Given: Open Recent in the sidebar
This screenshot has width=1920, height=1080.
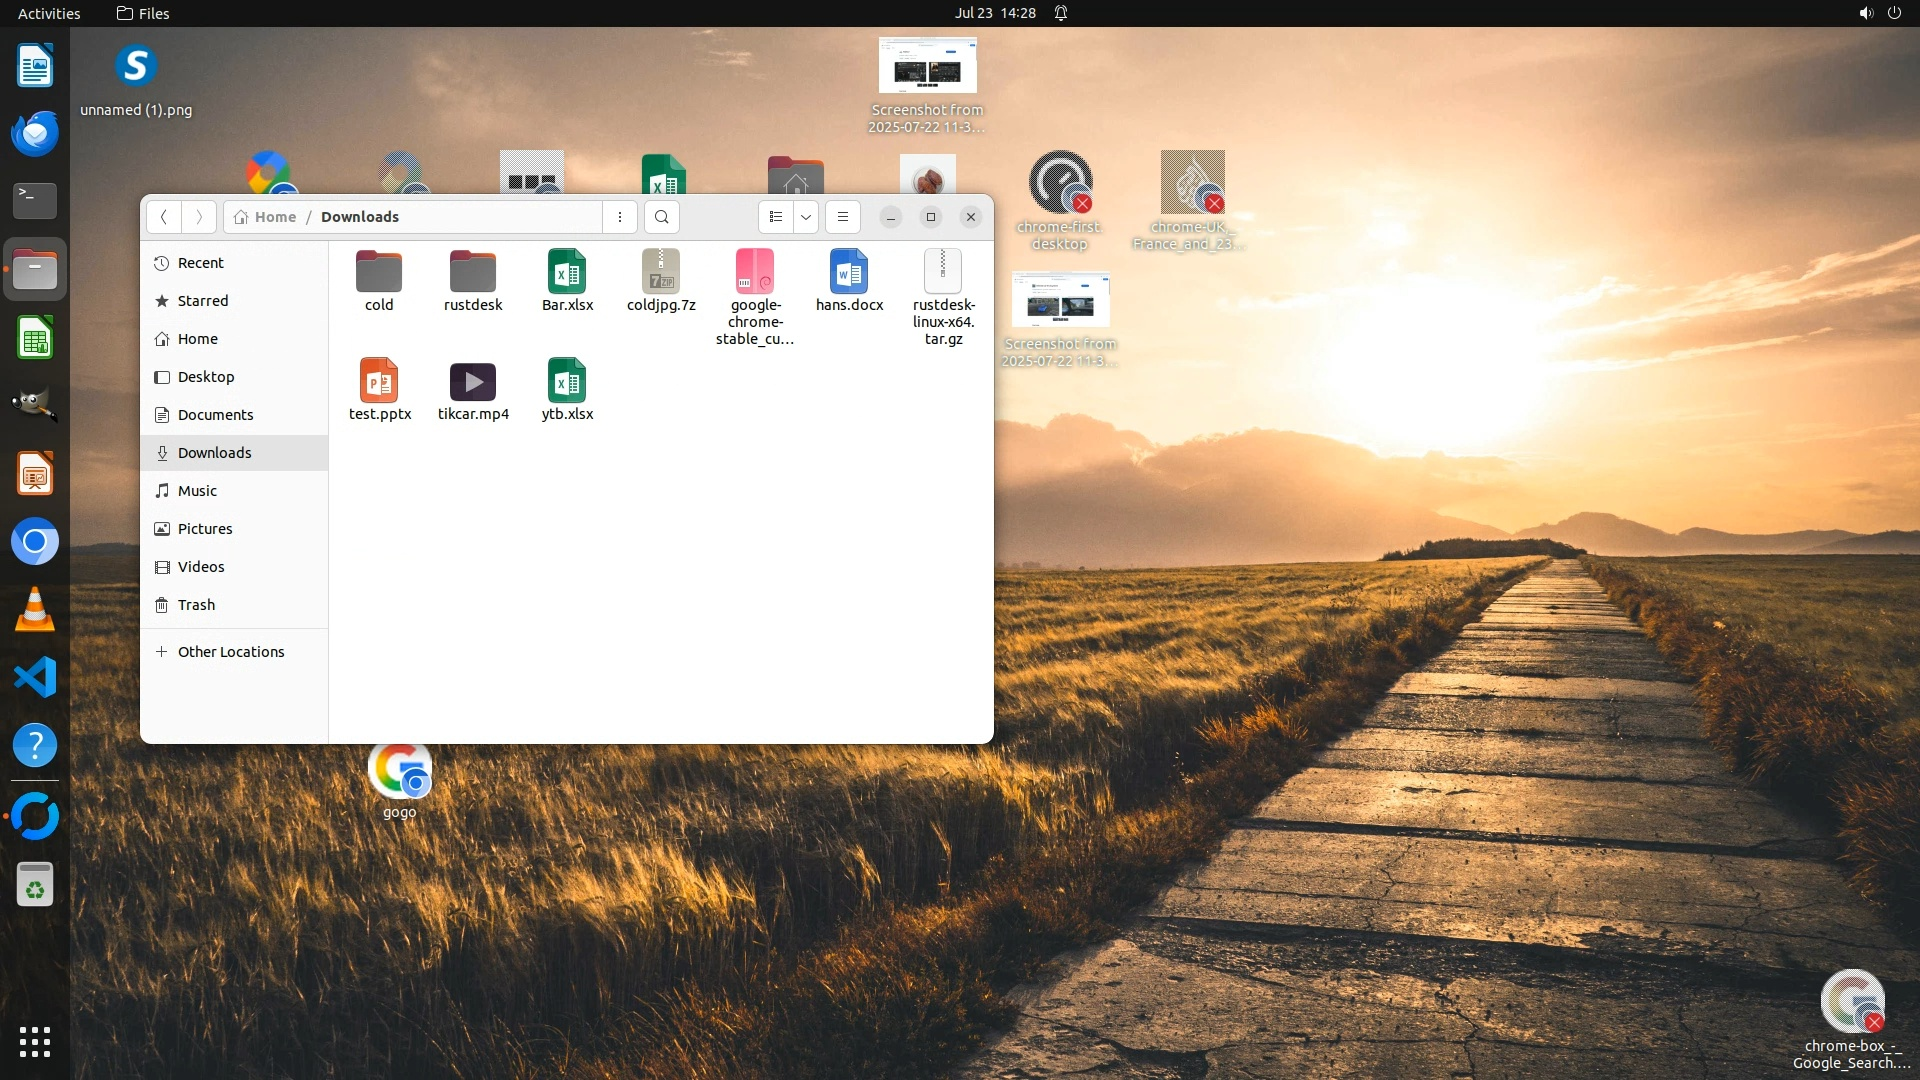Looking at the screenshot, I should [x=200, y=263].
